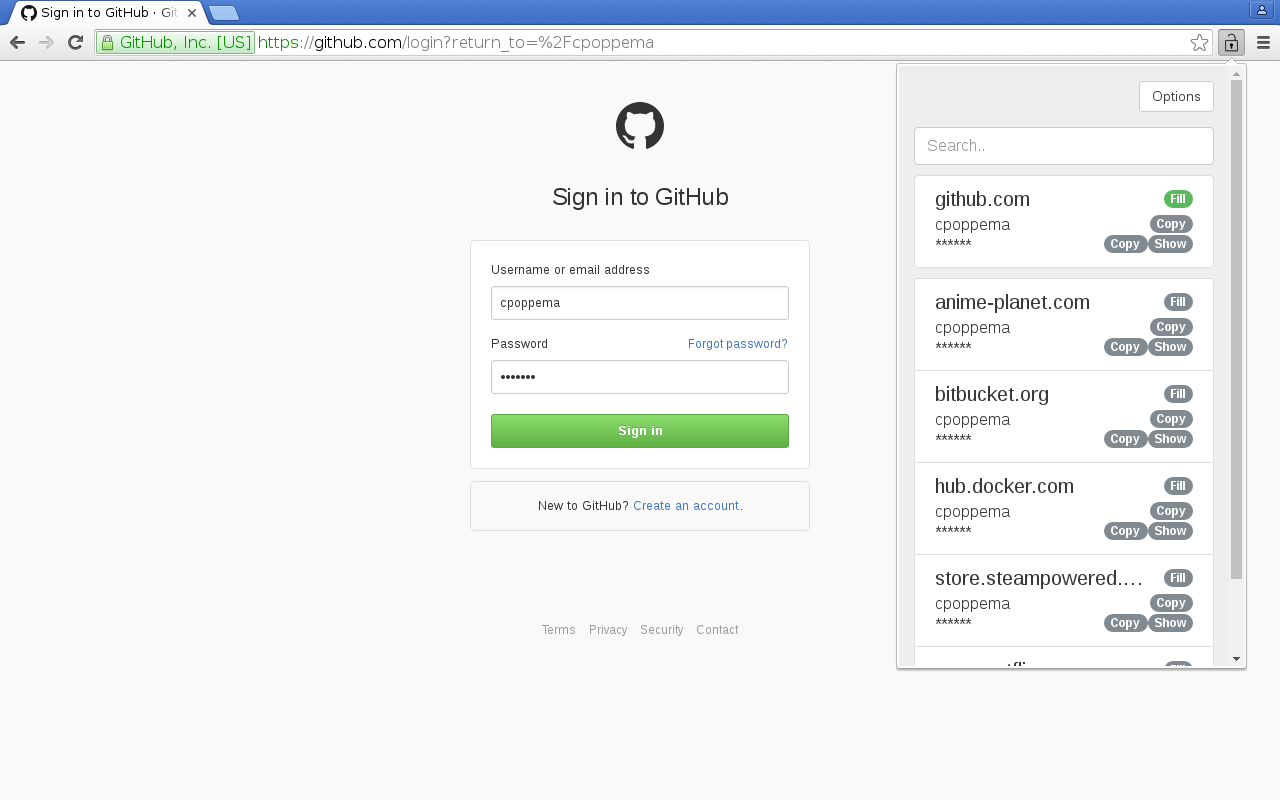Click Forgot password link

click(x=737, y=343)
